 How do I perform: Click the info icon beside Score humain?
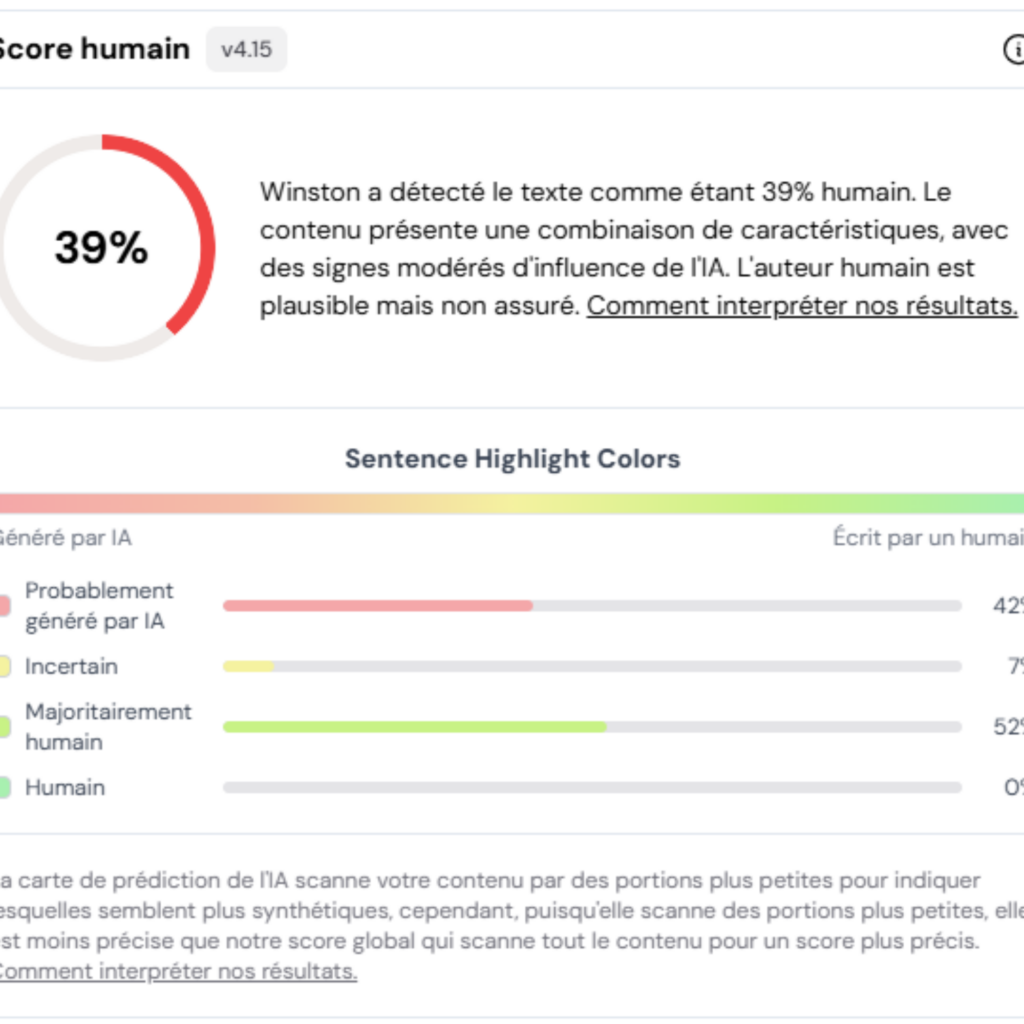tap(1014, 49)
